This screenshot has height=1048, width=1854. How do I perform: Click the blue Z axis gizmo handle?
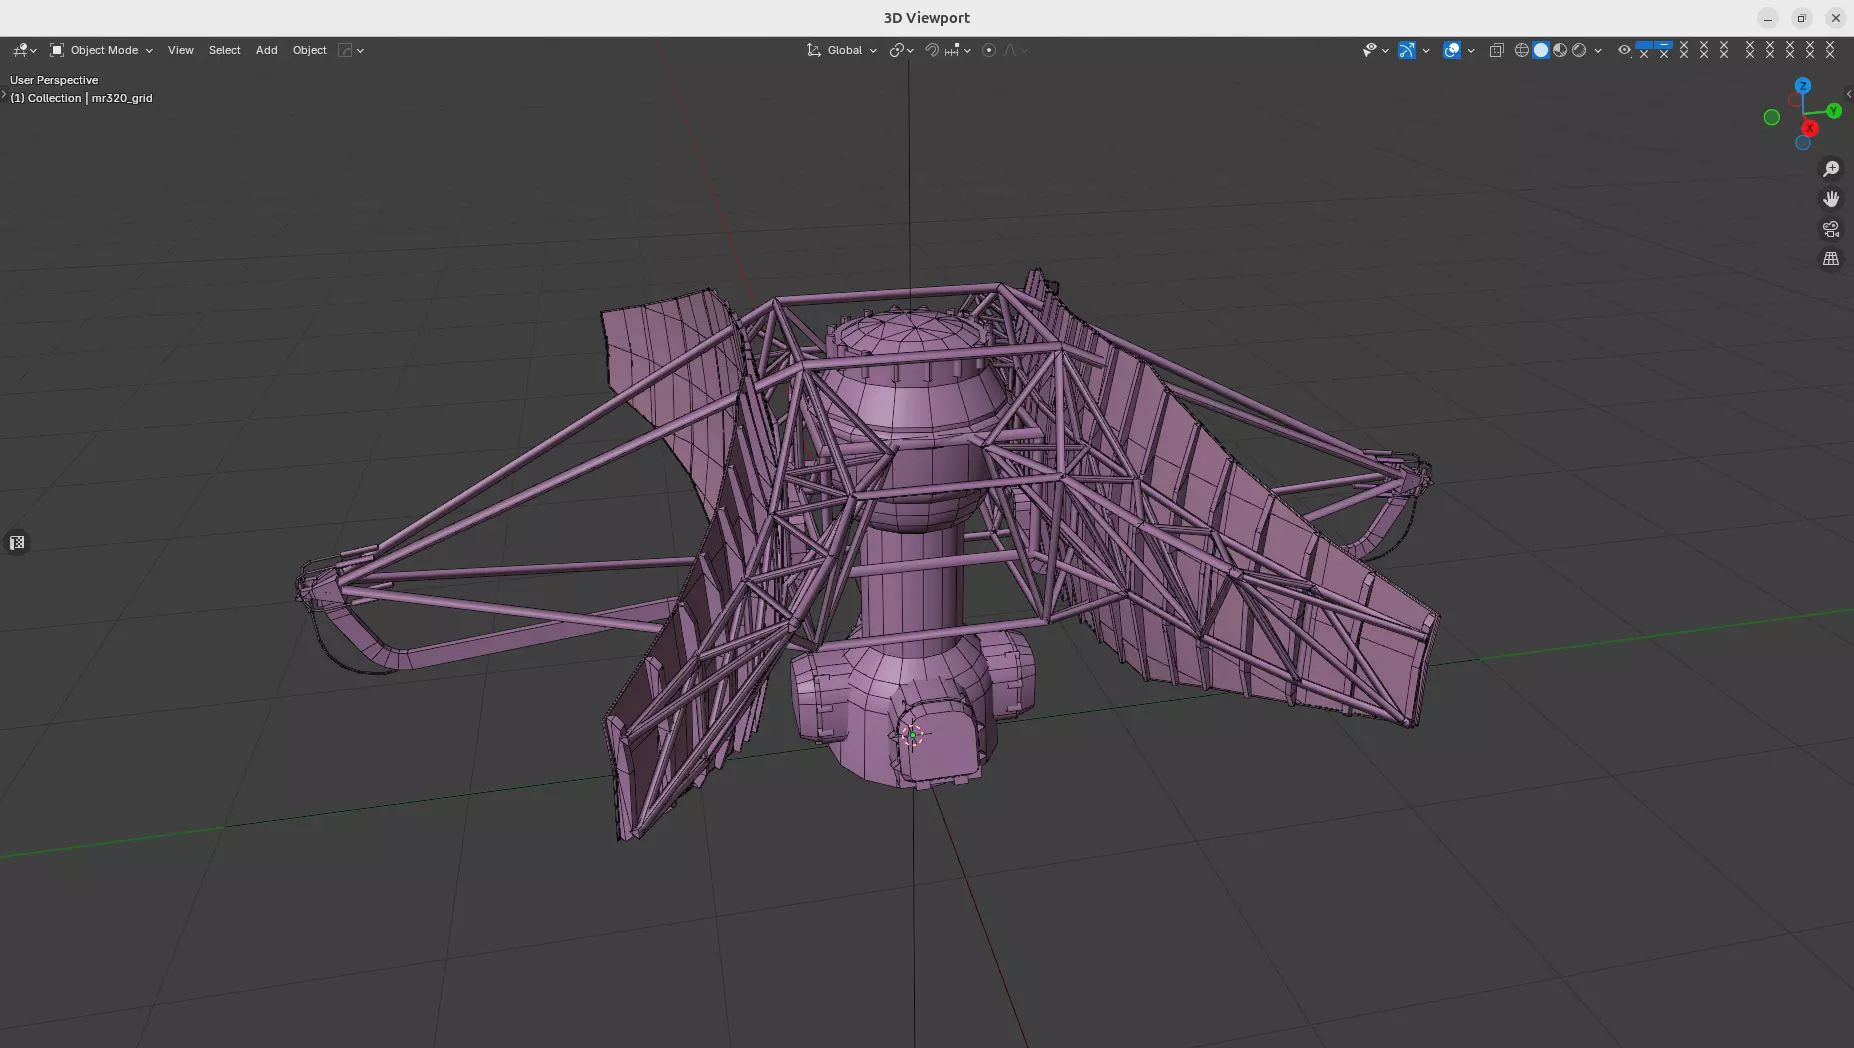(1803, 86)
